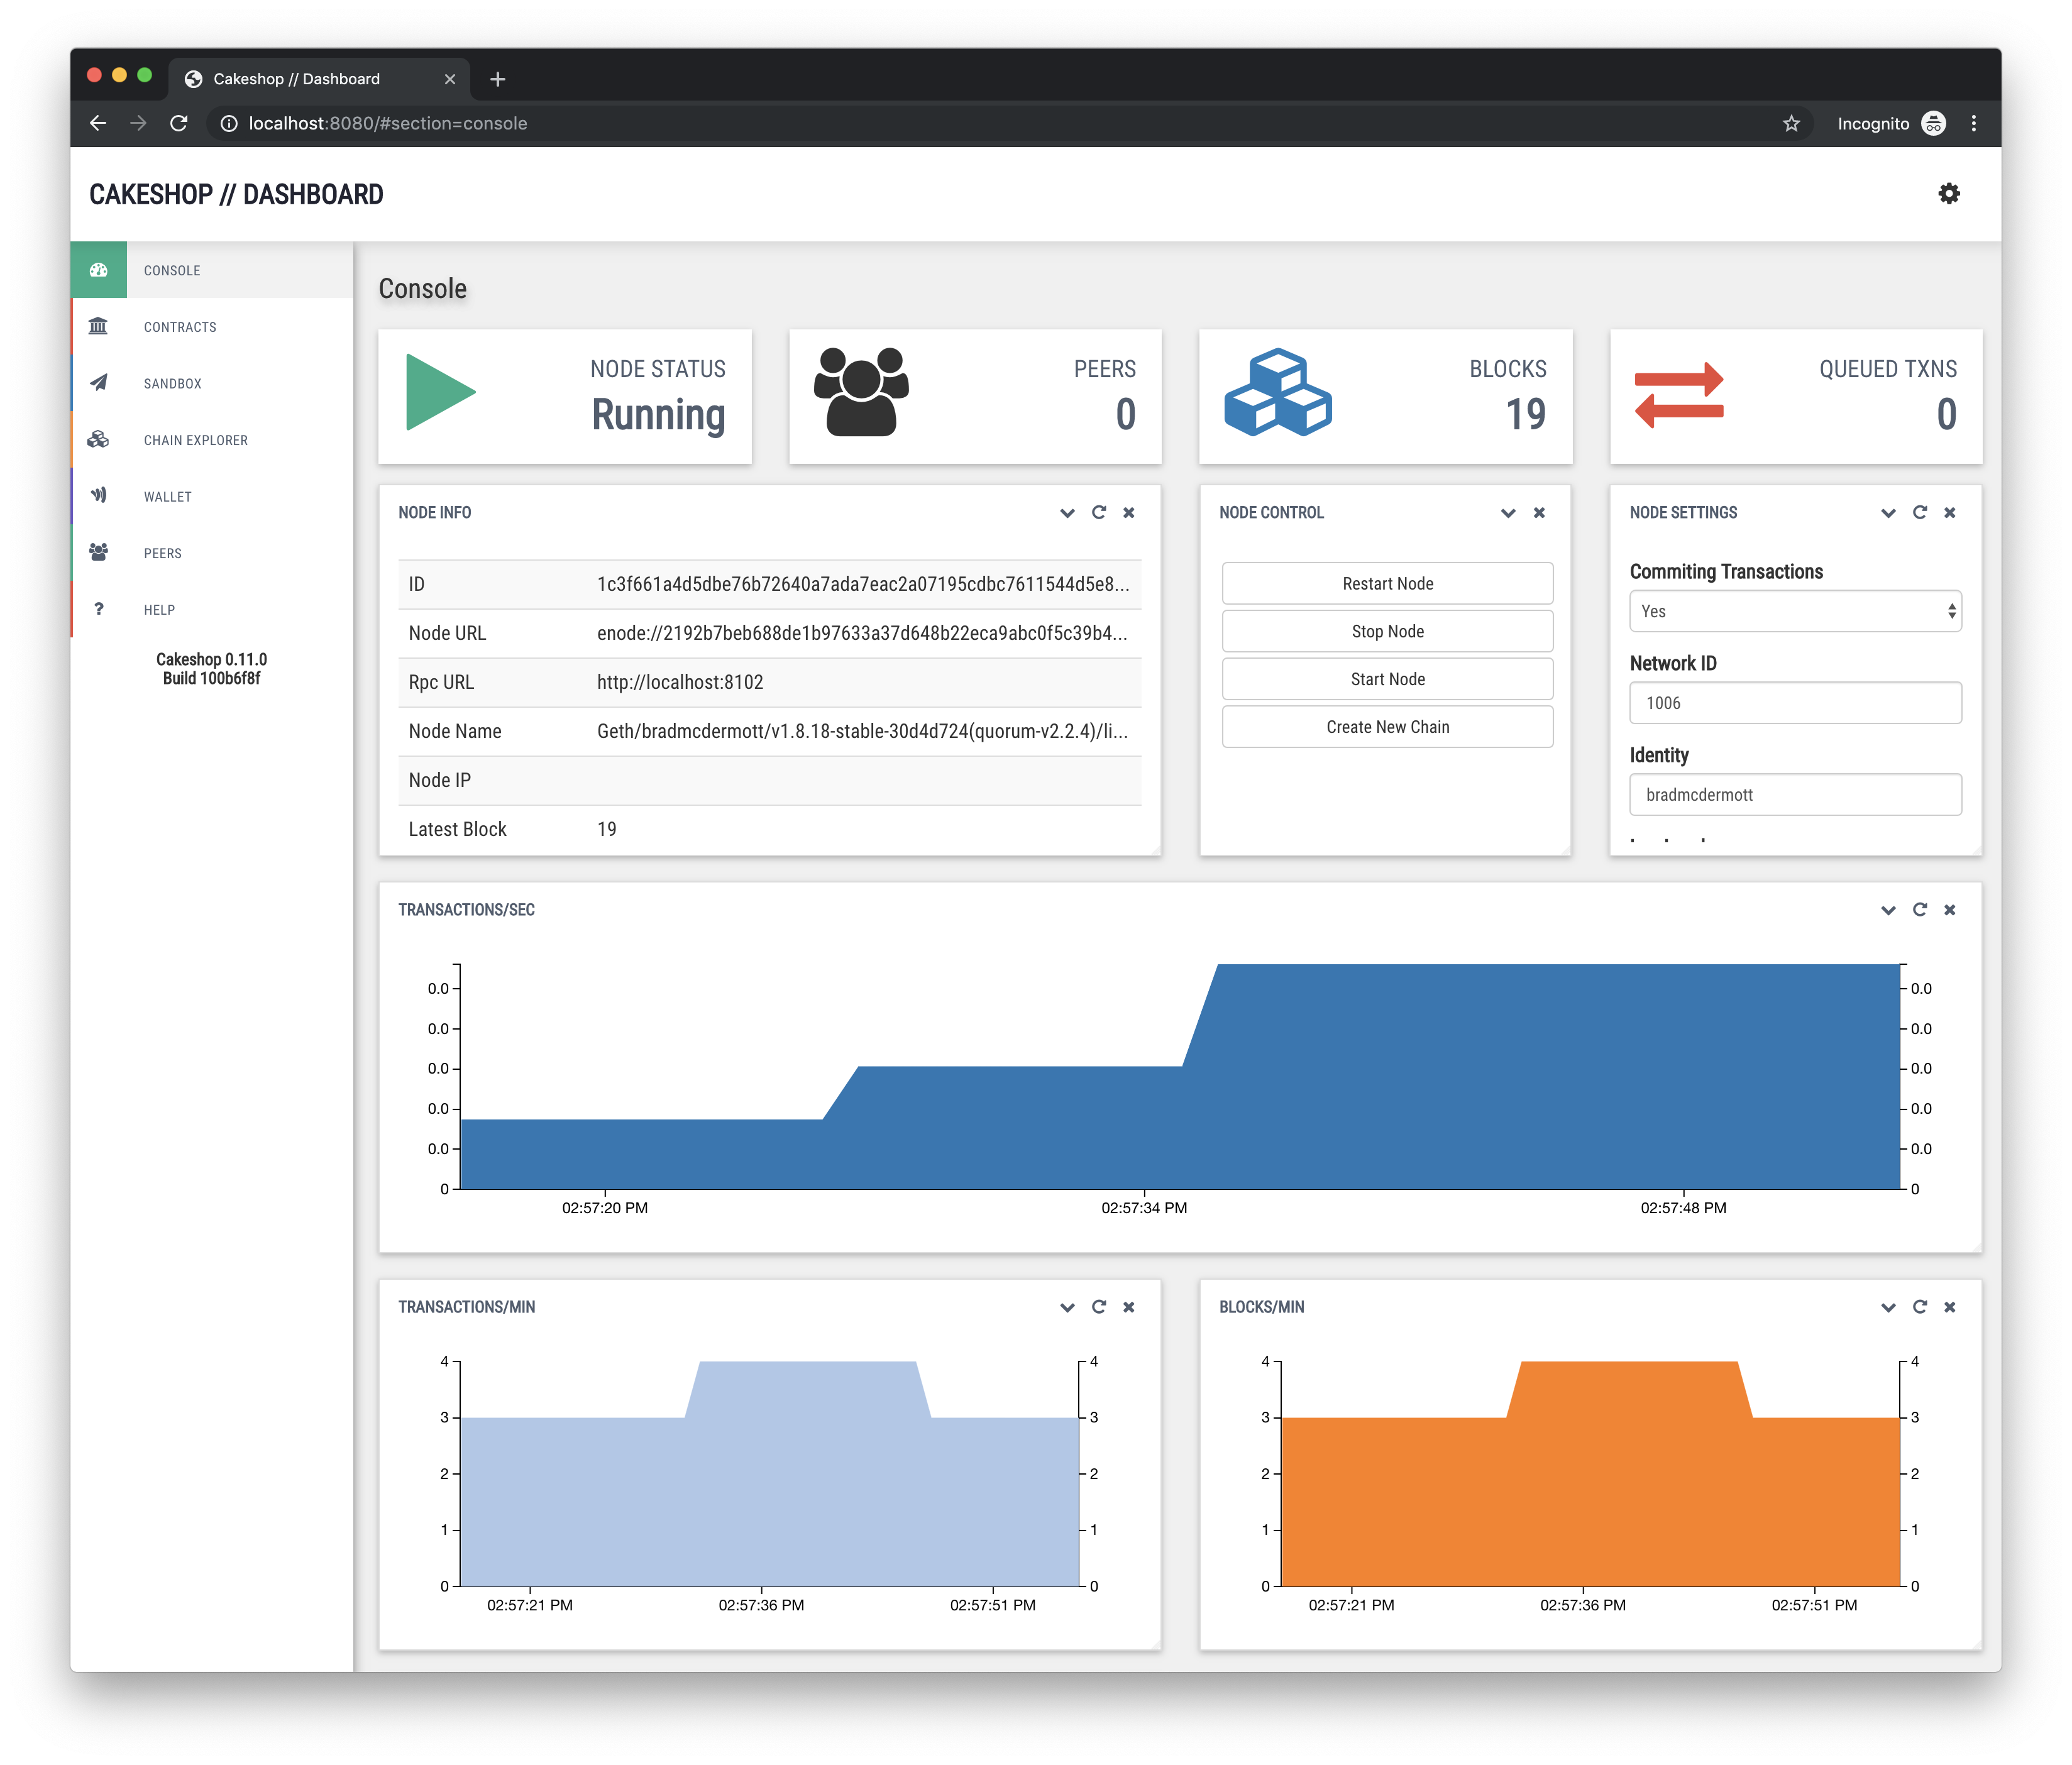Collapse the Blocks/Min chart chevron
Image resolution: width=2072 pixels, height=1765 pixels.
[1888, 1308]
